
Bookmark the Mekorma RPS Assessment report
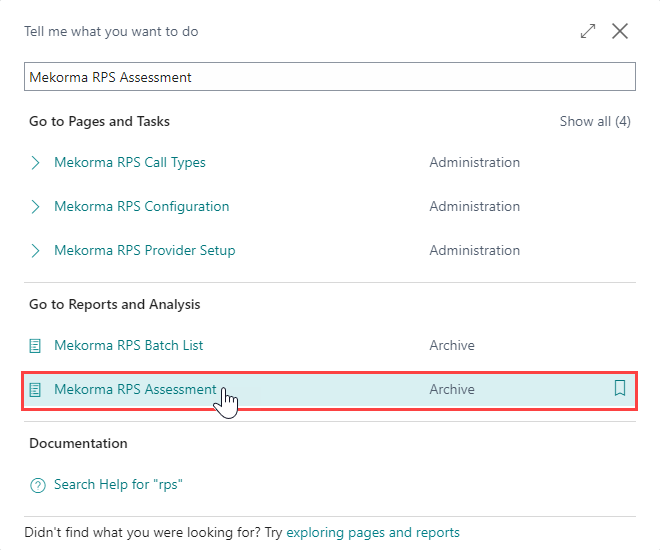[x=620, y=388]
